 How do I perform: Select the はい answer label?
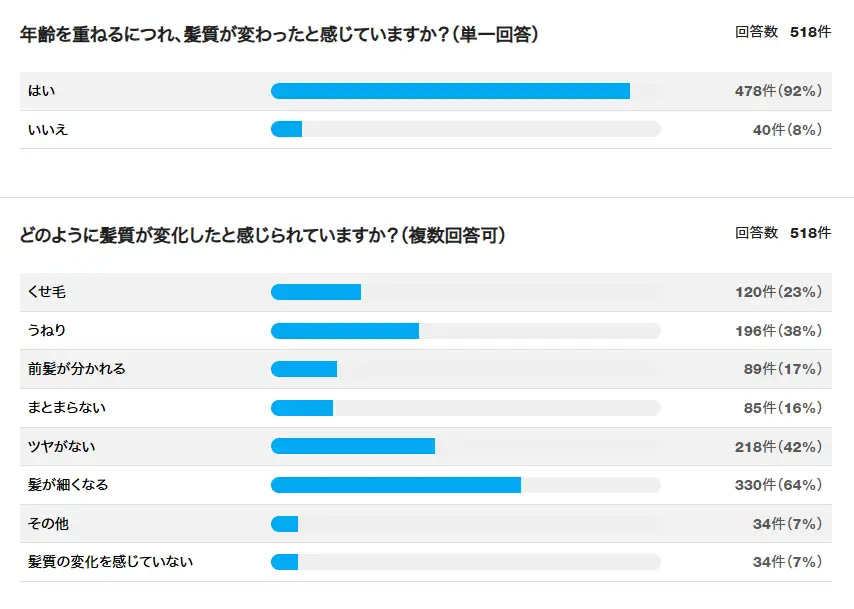(42, 91)
